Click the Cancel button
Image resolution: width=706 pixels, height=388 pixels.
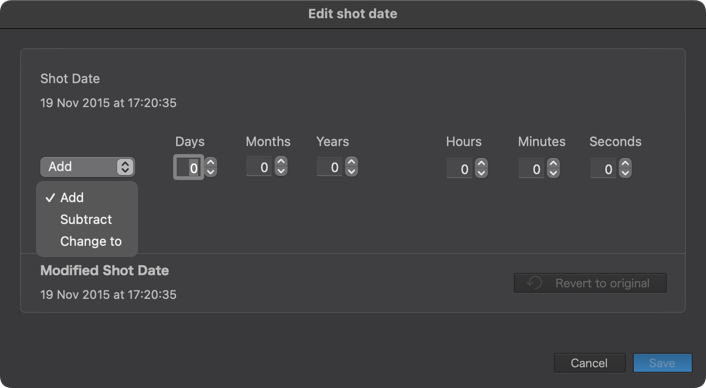pyautogui.click(x=589, y=363)
